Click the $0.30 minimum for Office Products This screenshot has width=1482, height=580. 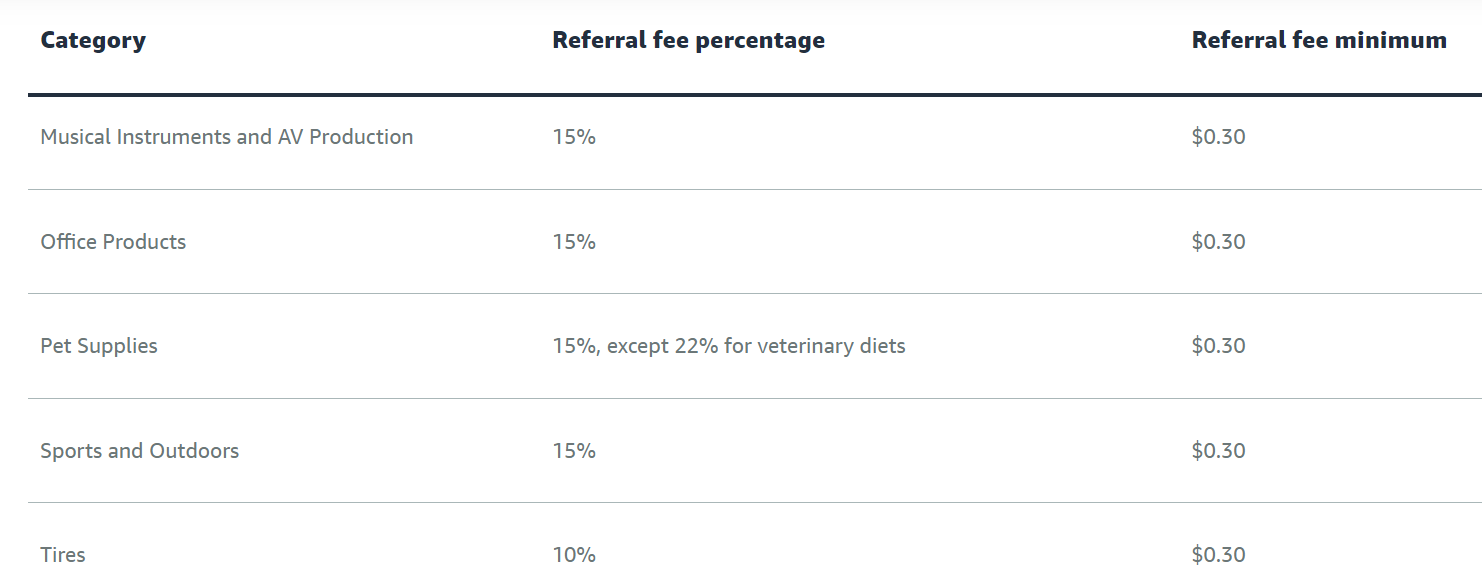coord(1218,242)
